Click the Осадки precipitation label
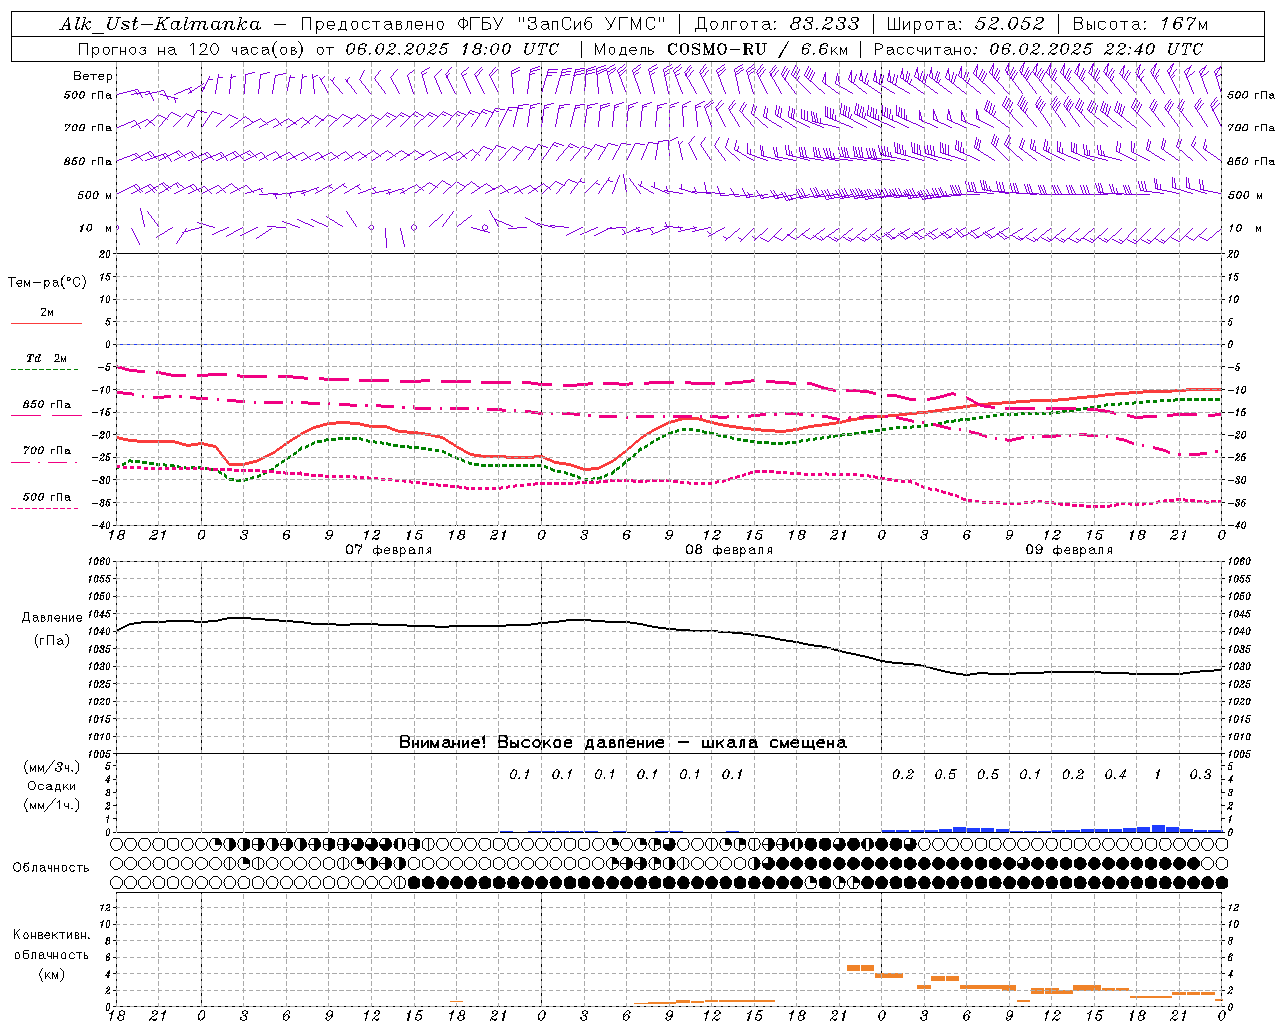This screenshot has height=1024, width=1280. coord(52,786)
